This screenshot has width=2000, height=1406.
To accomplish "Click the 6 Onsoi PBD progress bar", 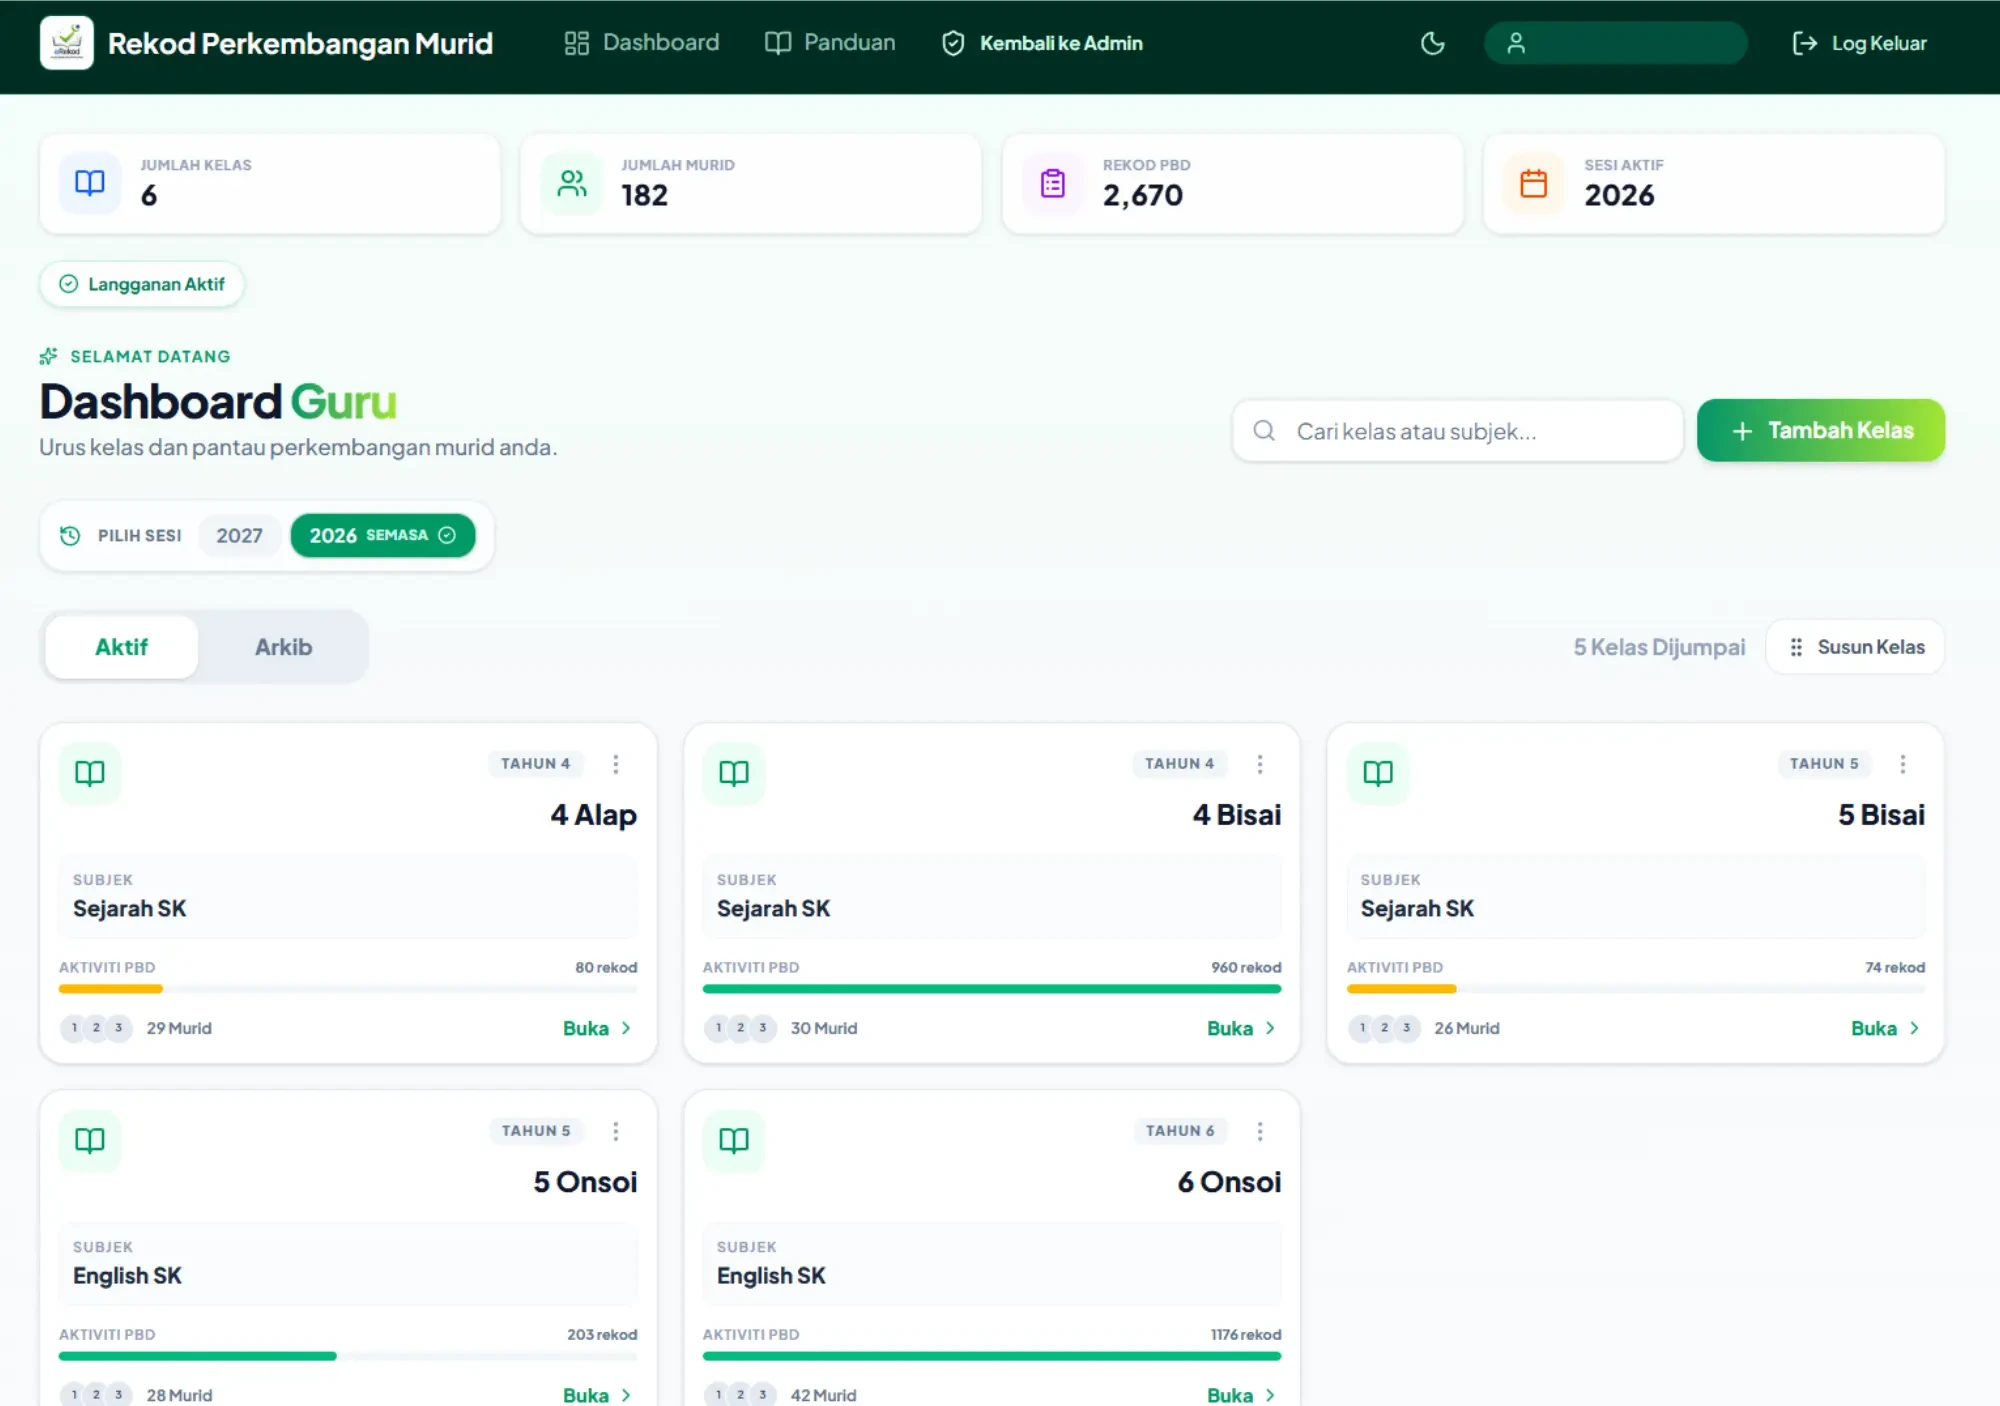I will [x=992, y=1356].
